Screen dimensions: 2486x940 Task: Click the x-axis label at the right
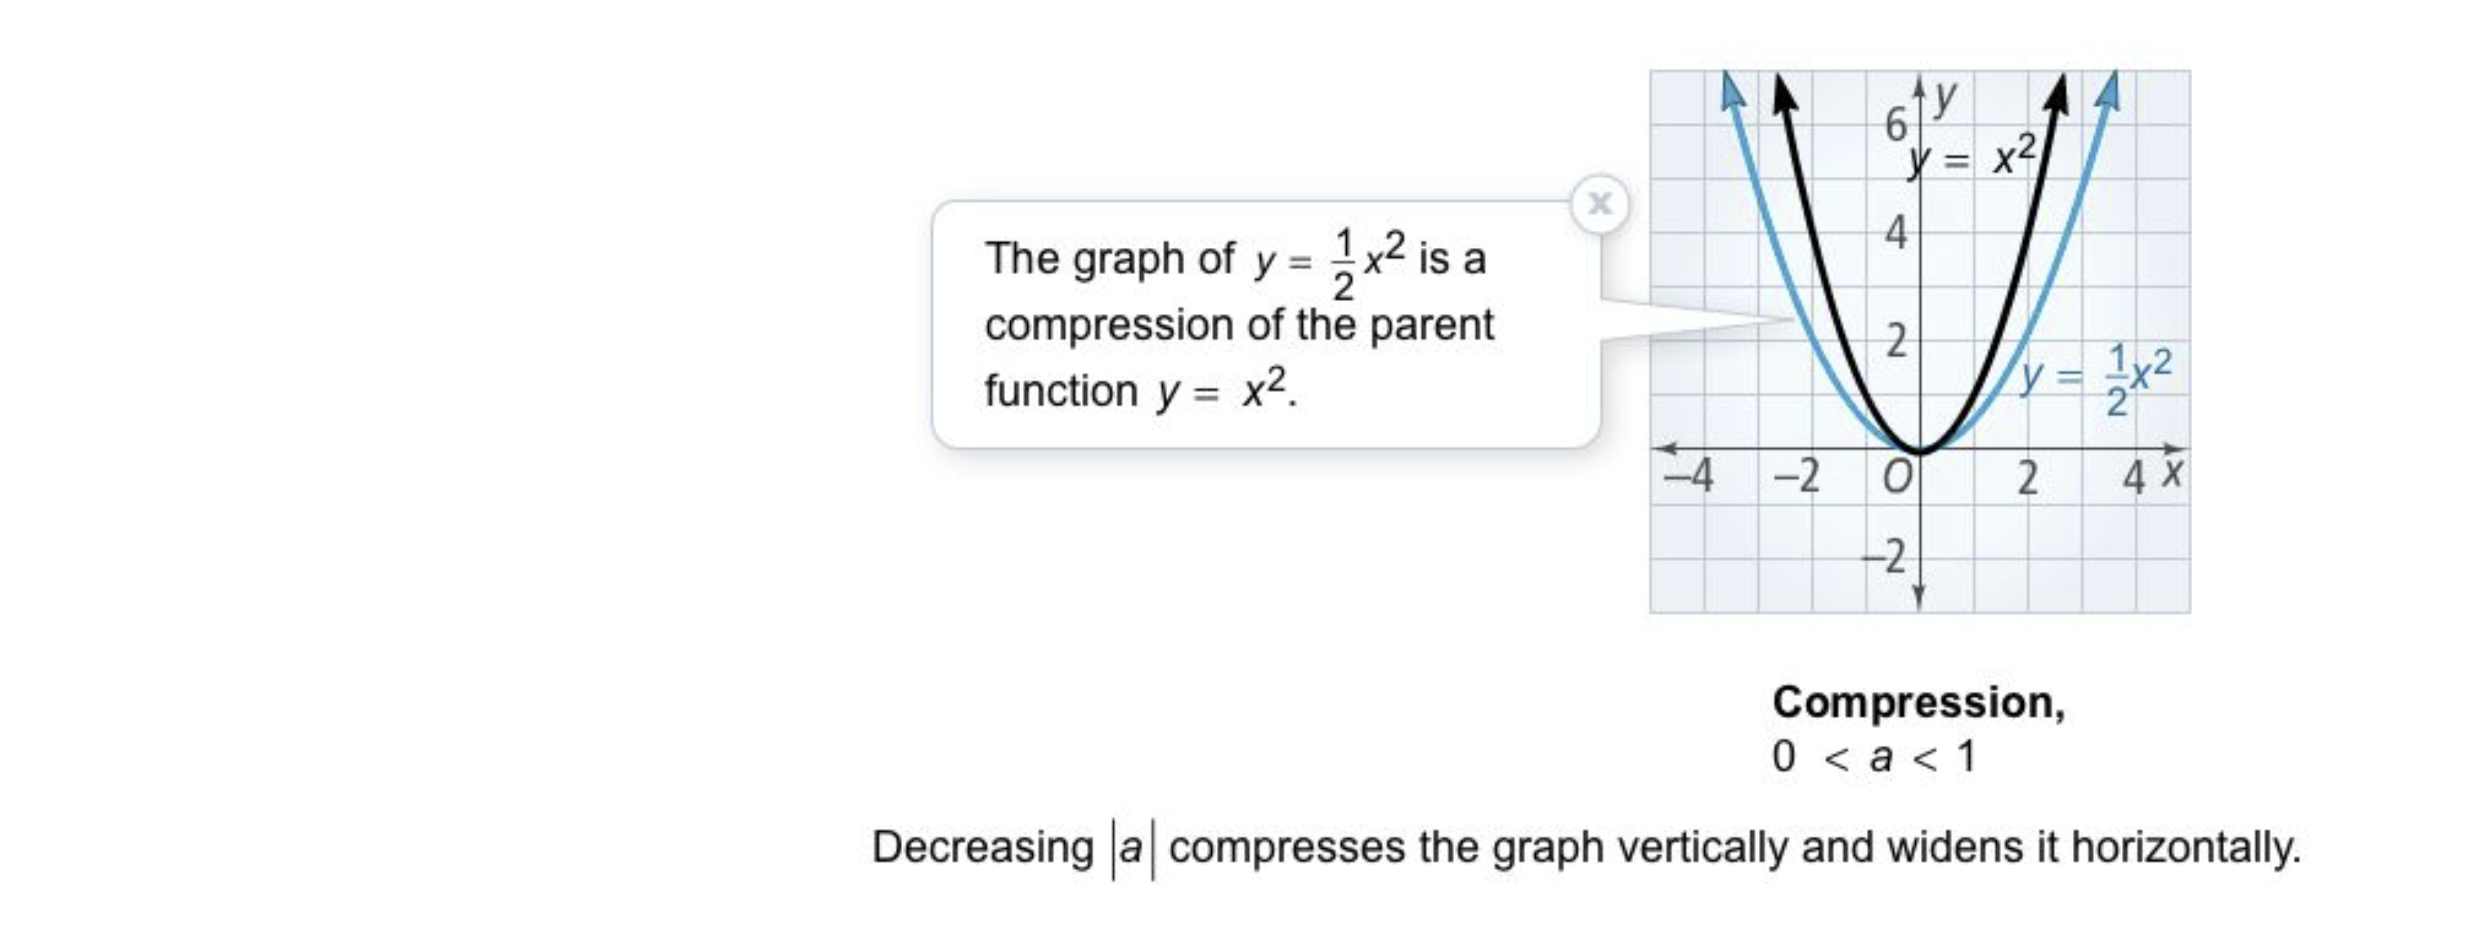point(2171,472)
